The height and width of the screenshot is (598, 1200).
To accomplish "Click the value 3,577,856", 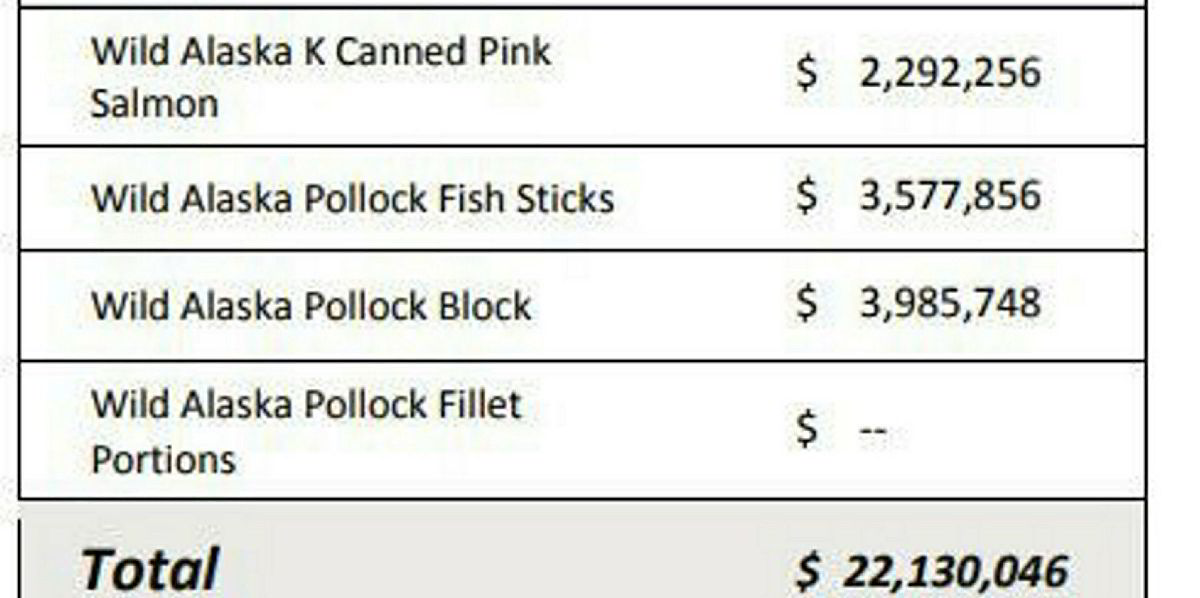I will tap(949, 195).
